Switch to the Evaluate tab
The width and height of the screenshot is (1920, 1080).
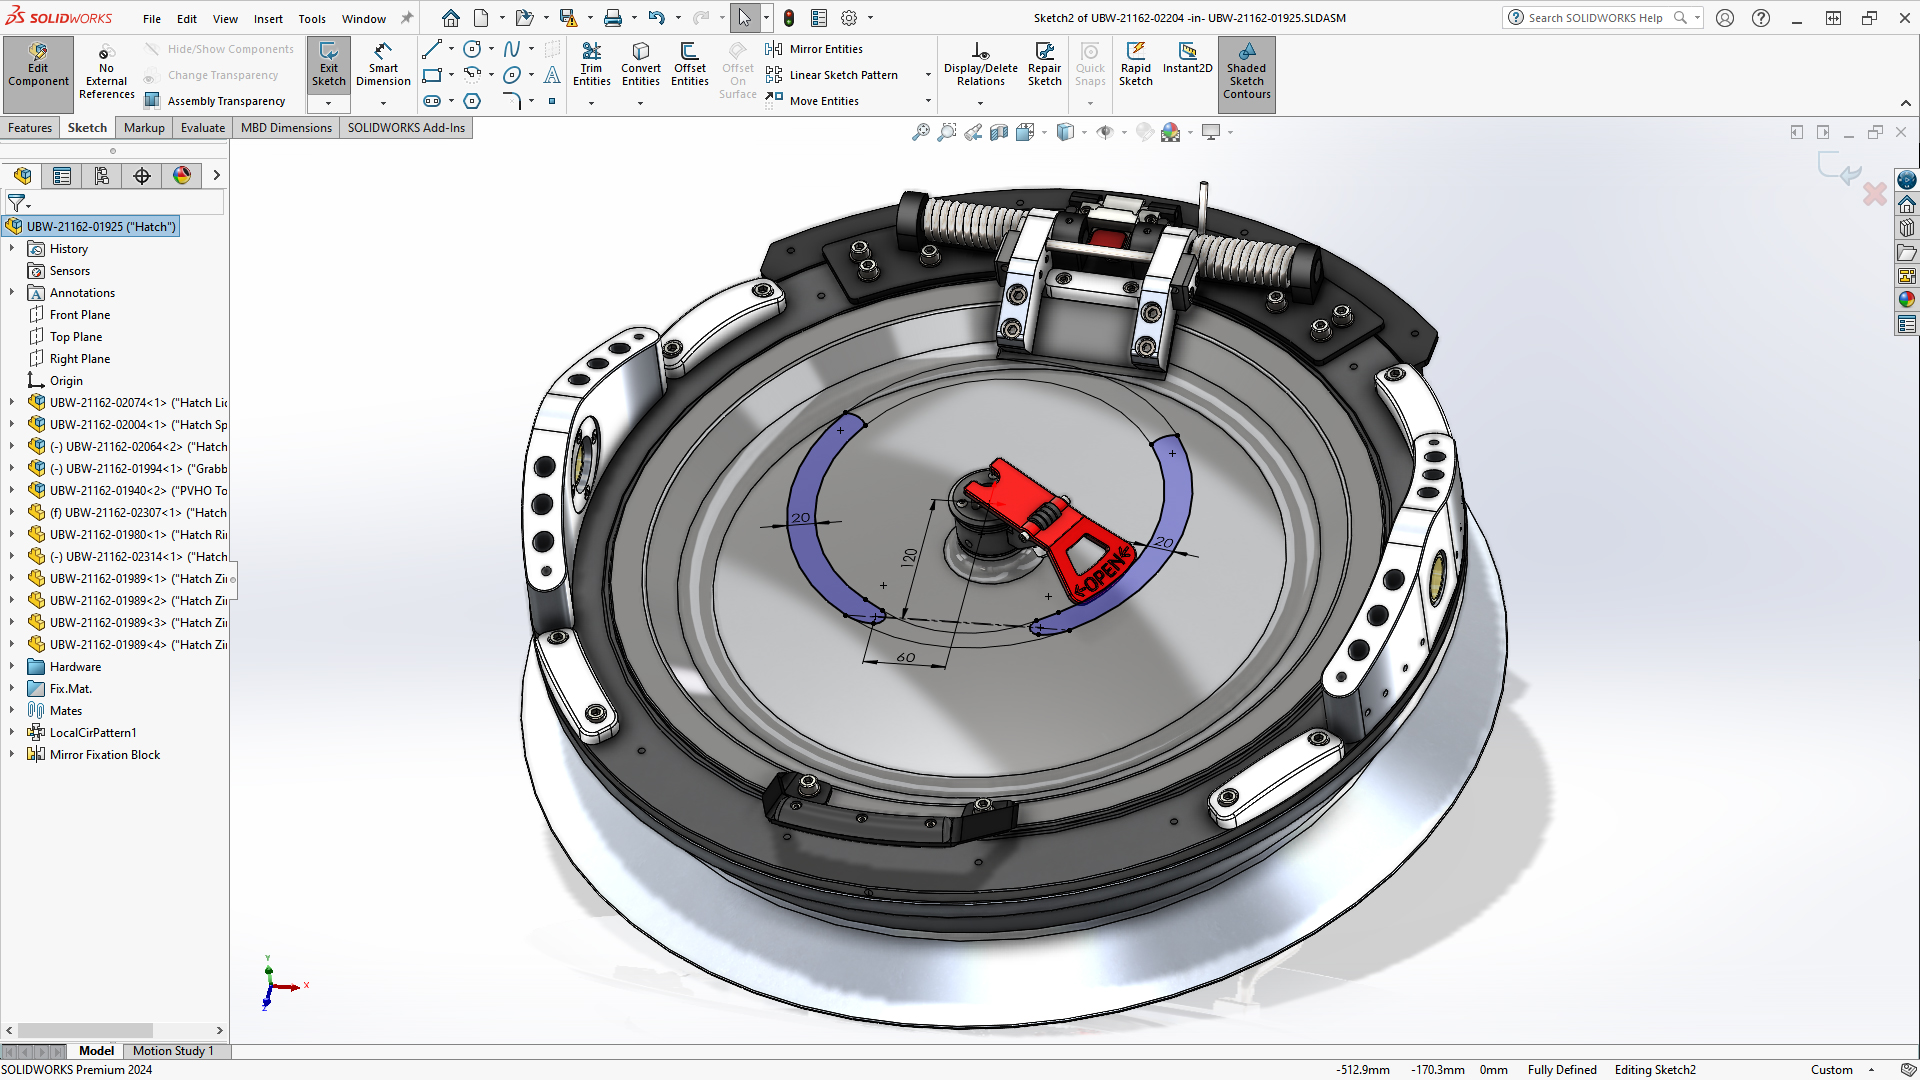[x=203, y=128]
